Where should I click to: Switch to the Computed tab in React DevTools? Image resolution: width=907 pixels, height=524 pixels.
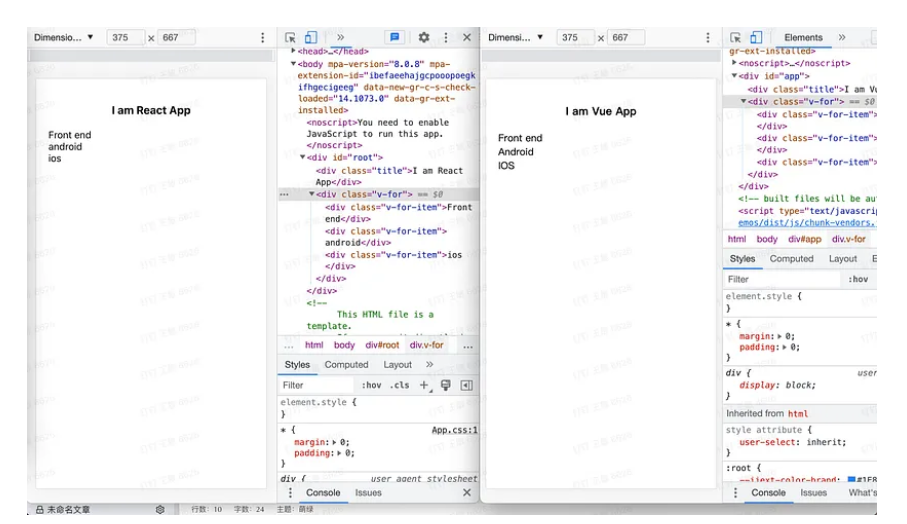coord(346,365)
